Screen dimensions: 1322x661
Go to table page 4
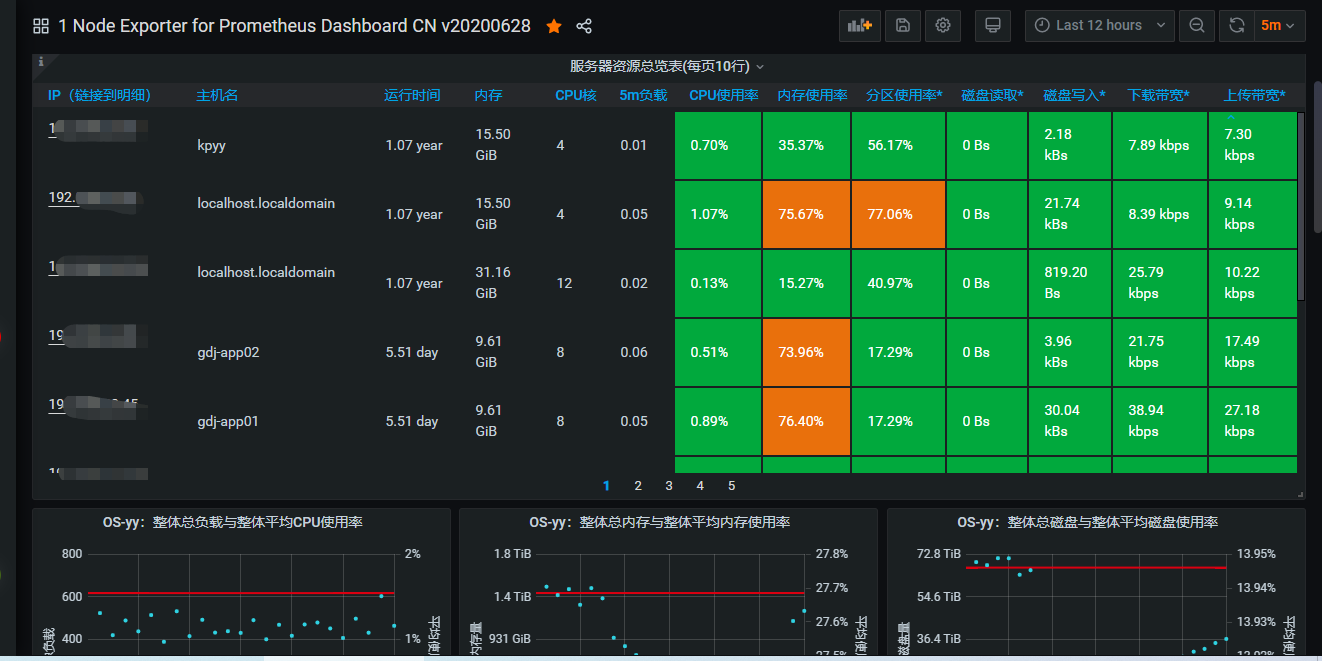coord(700,486)
